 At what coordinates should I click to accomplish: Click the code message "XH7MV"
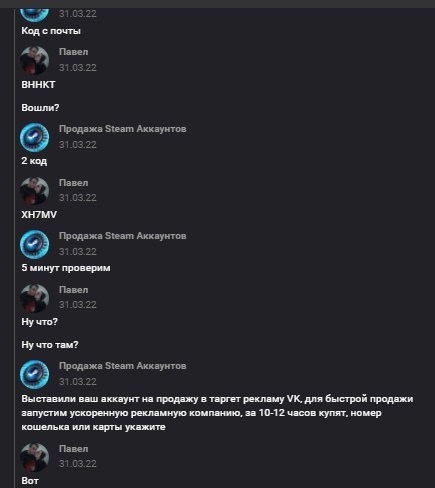tap(39, 215)
